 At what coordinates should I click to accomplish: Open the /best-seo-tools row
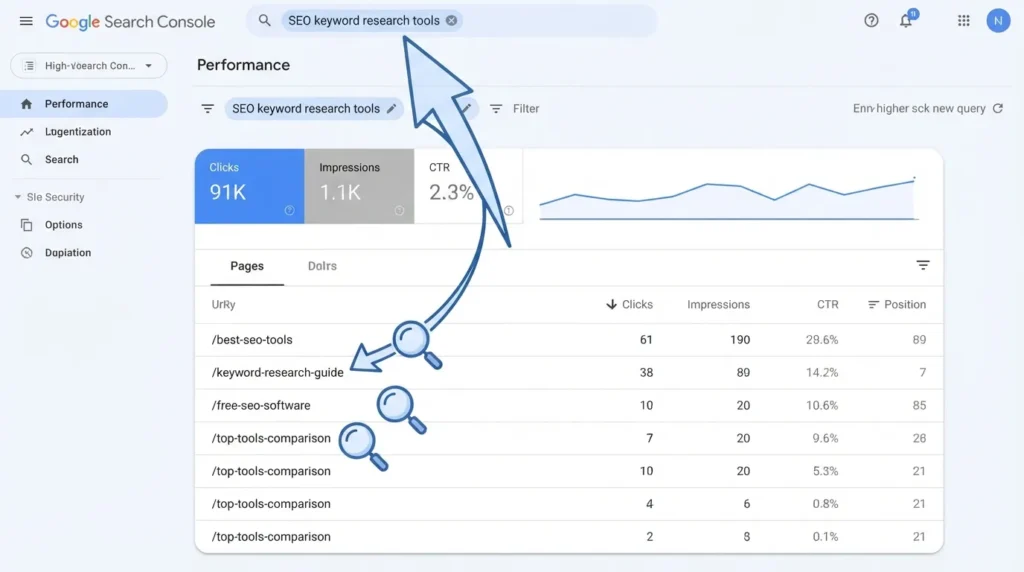point(569,340)
